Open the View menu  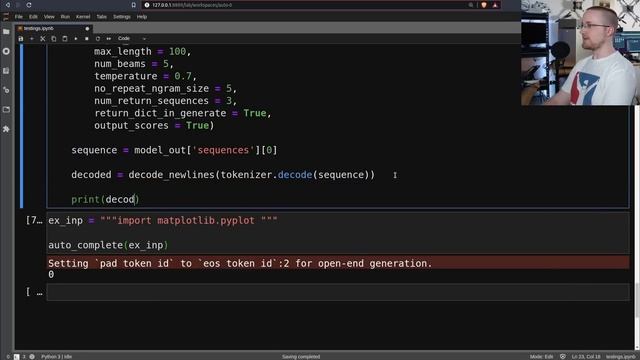pos(49,17)
